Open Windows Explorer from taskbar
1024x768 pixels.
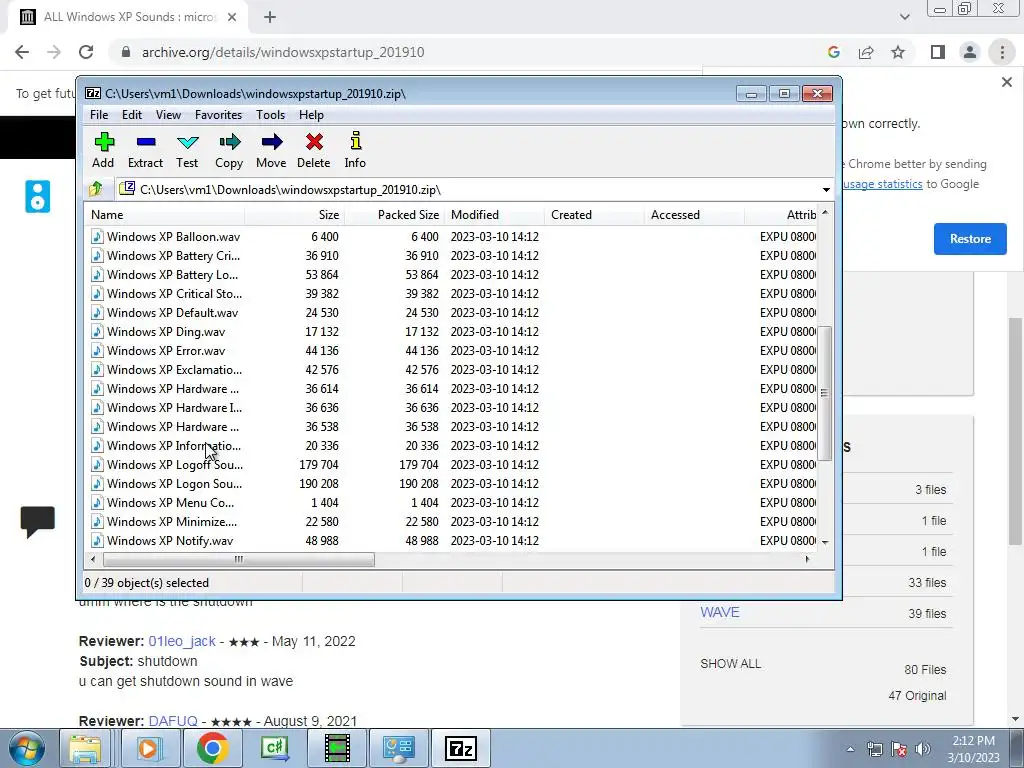[x=85, y=748]
